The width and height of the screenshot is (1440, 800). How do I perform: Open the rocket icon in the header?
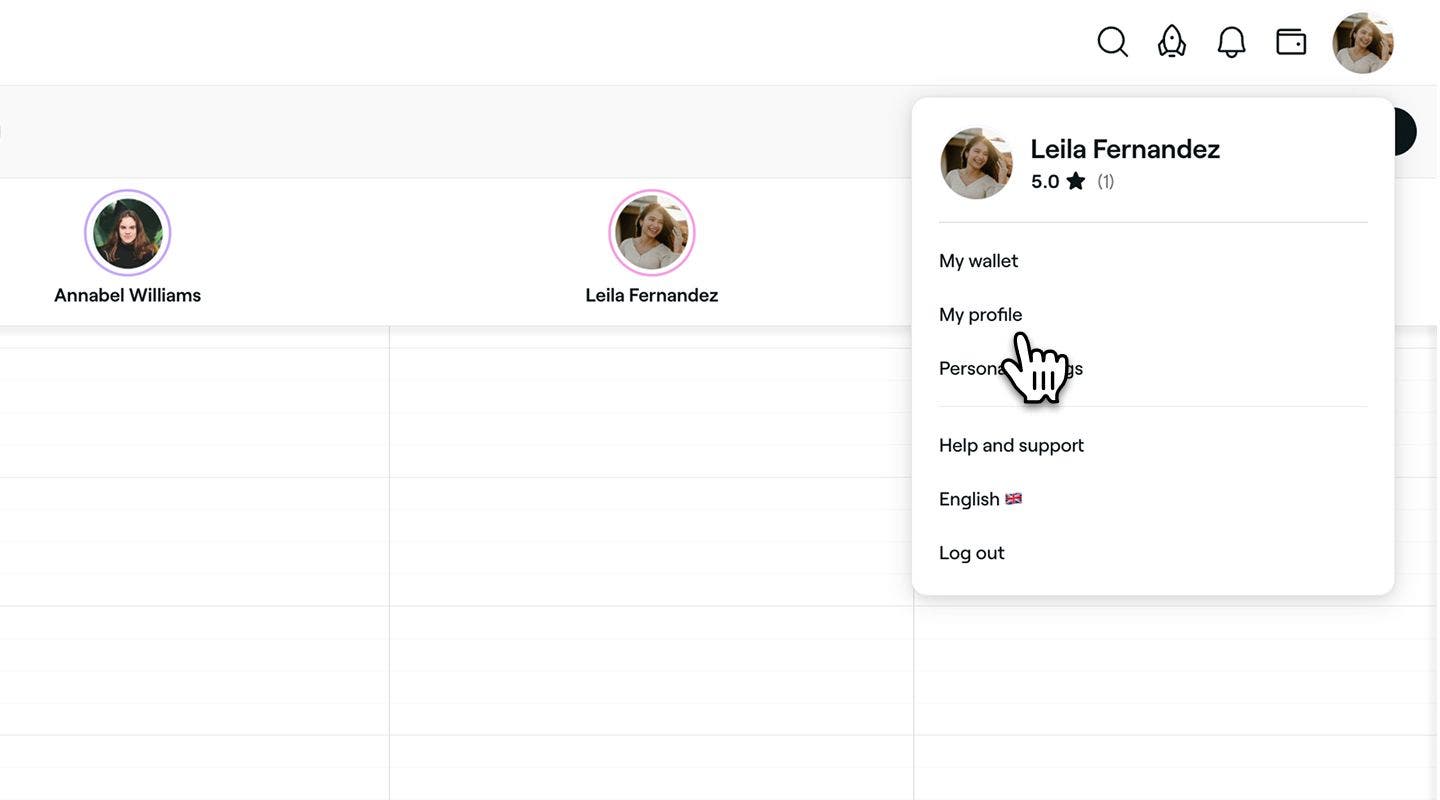coord(1171,42)
